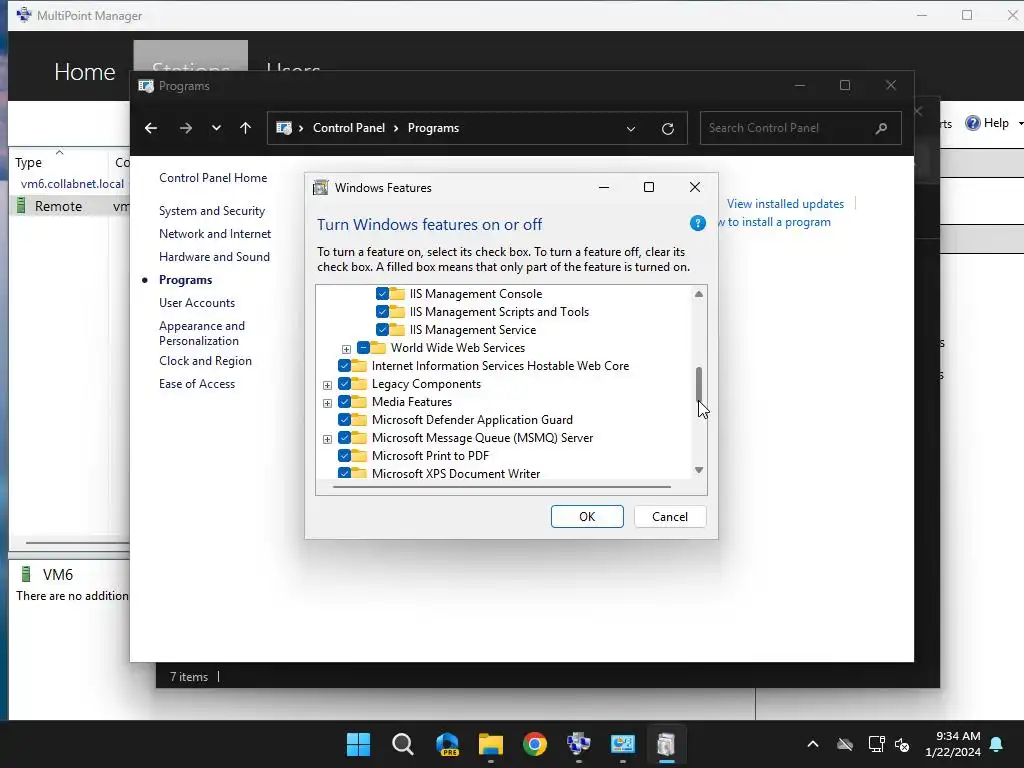Click the muted volume tray icon
Screen dimensions: 1024x768
point(902,744)
